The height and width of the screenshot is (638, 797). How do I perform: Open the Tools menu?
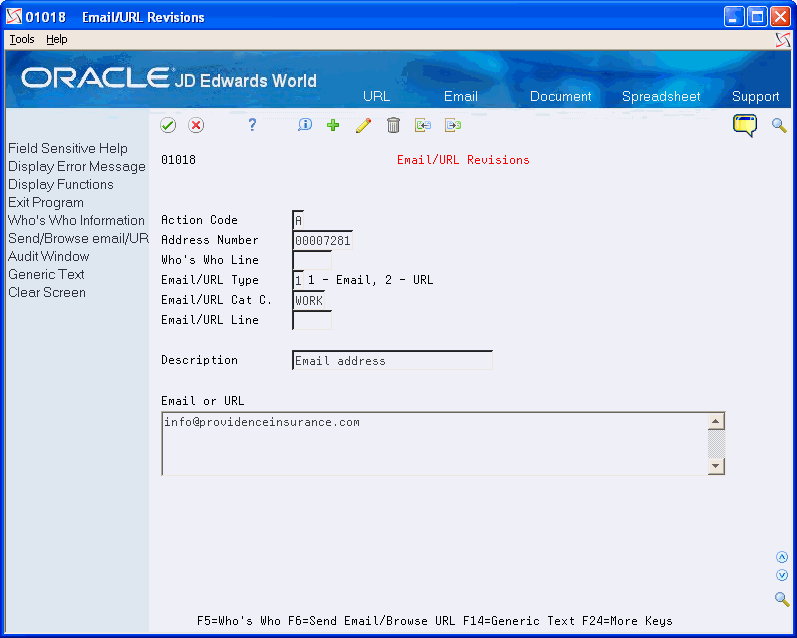point(22,39)
